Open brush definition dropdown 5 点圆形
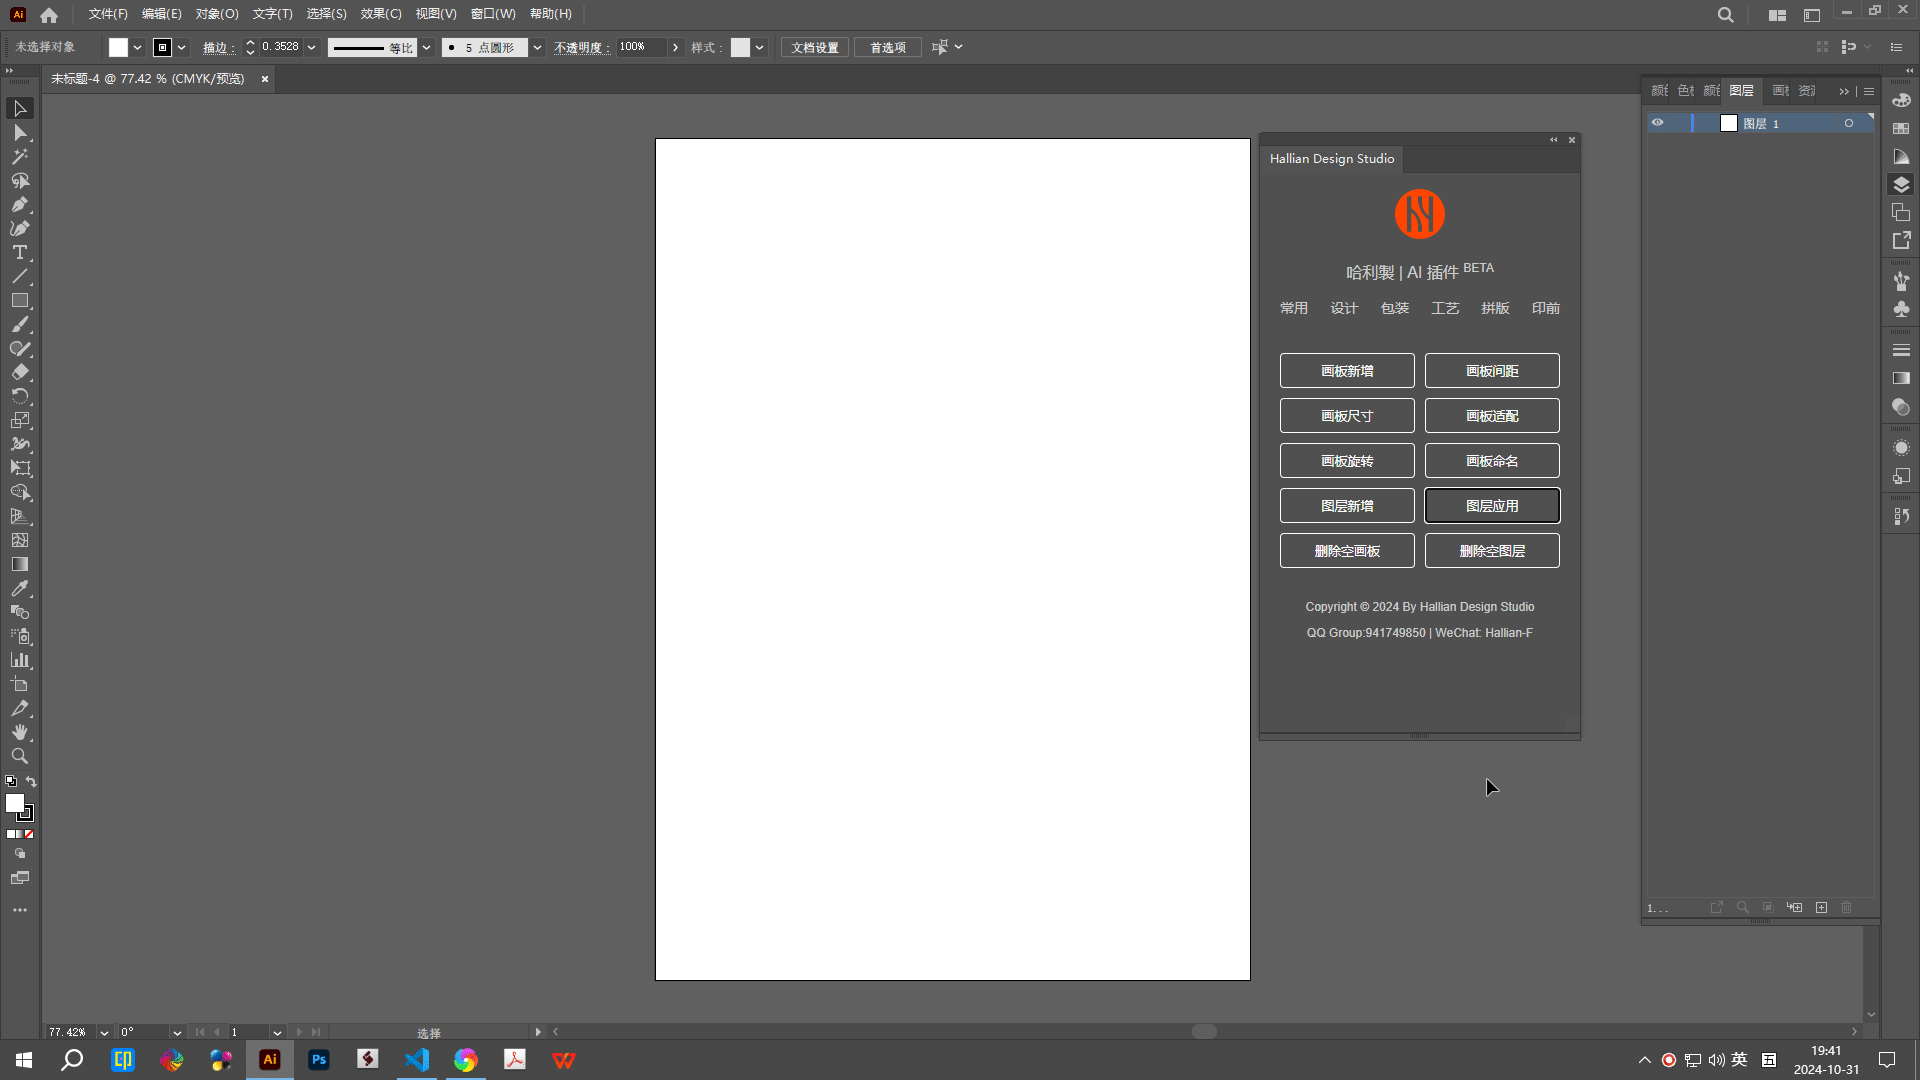This screenshot has width=1920, height=1080. (x=537, y=47)
